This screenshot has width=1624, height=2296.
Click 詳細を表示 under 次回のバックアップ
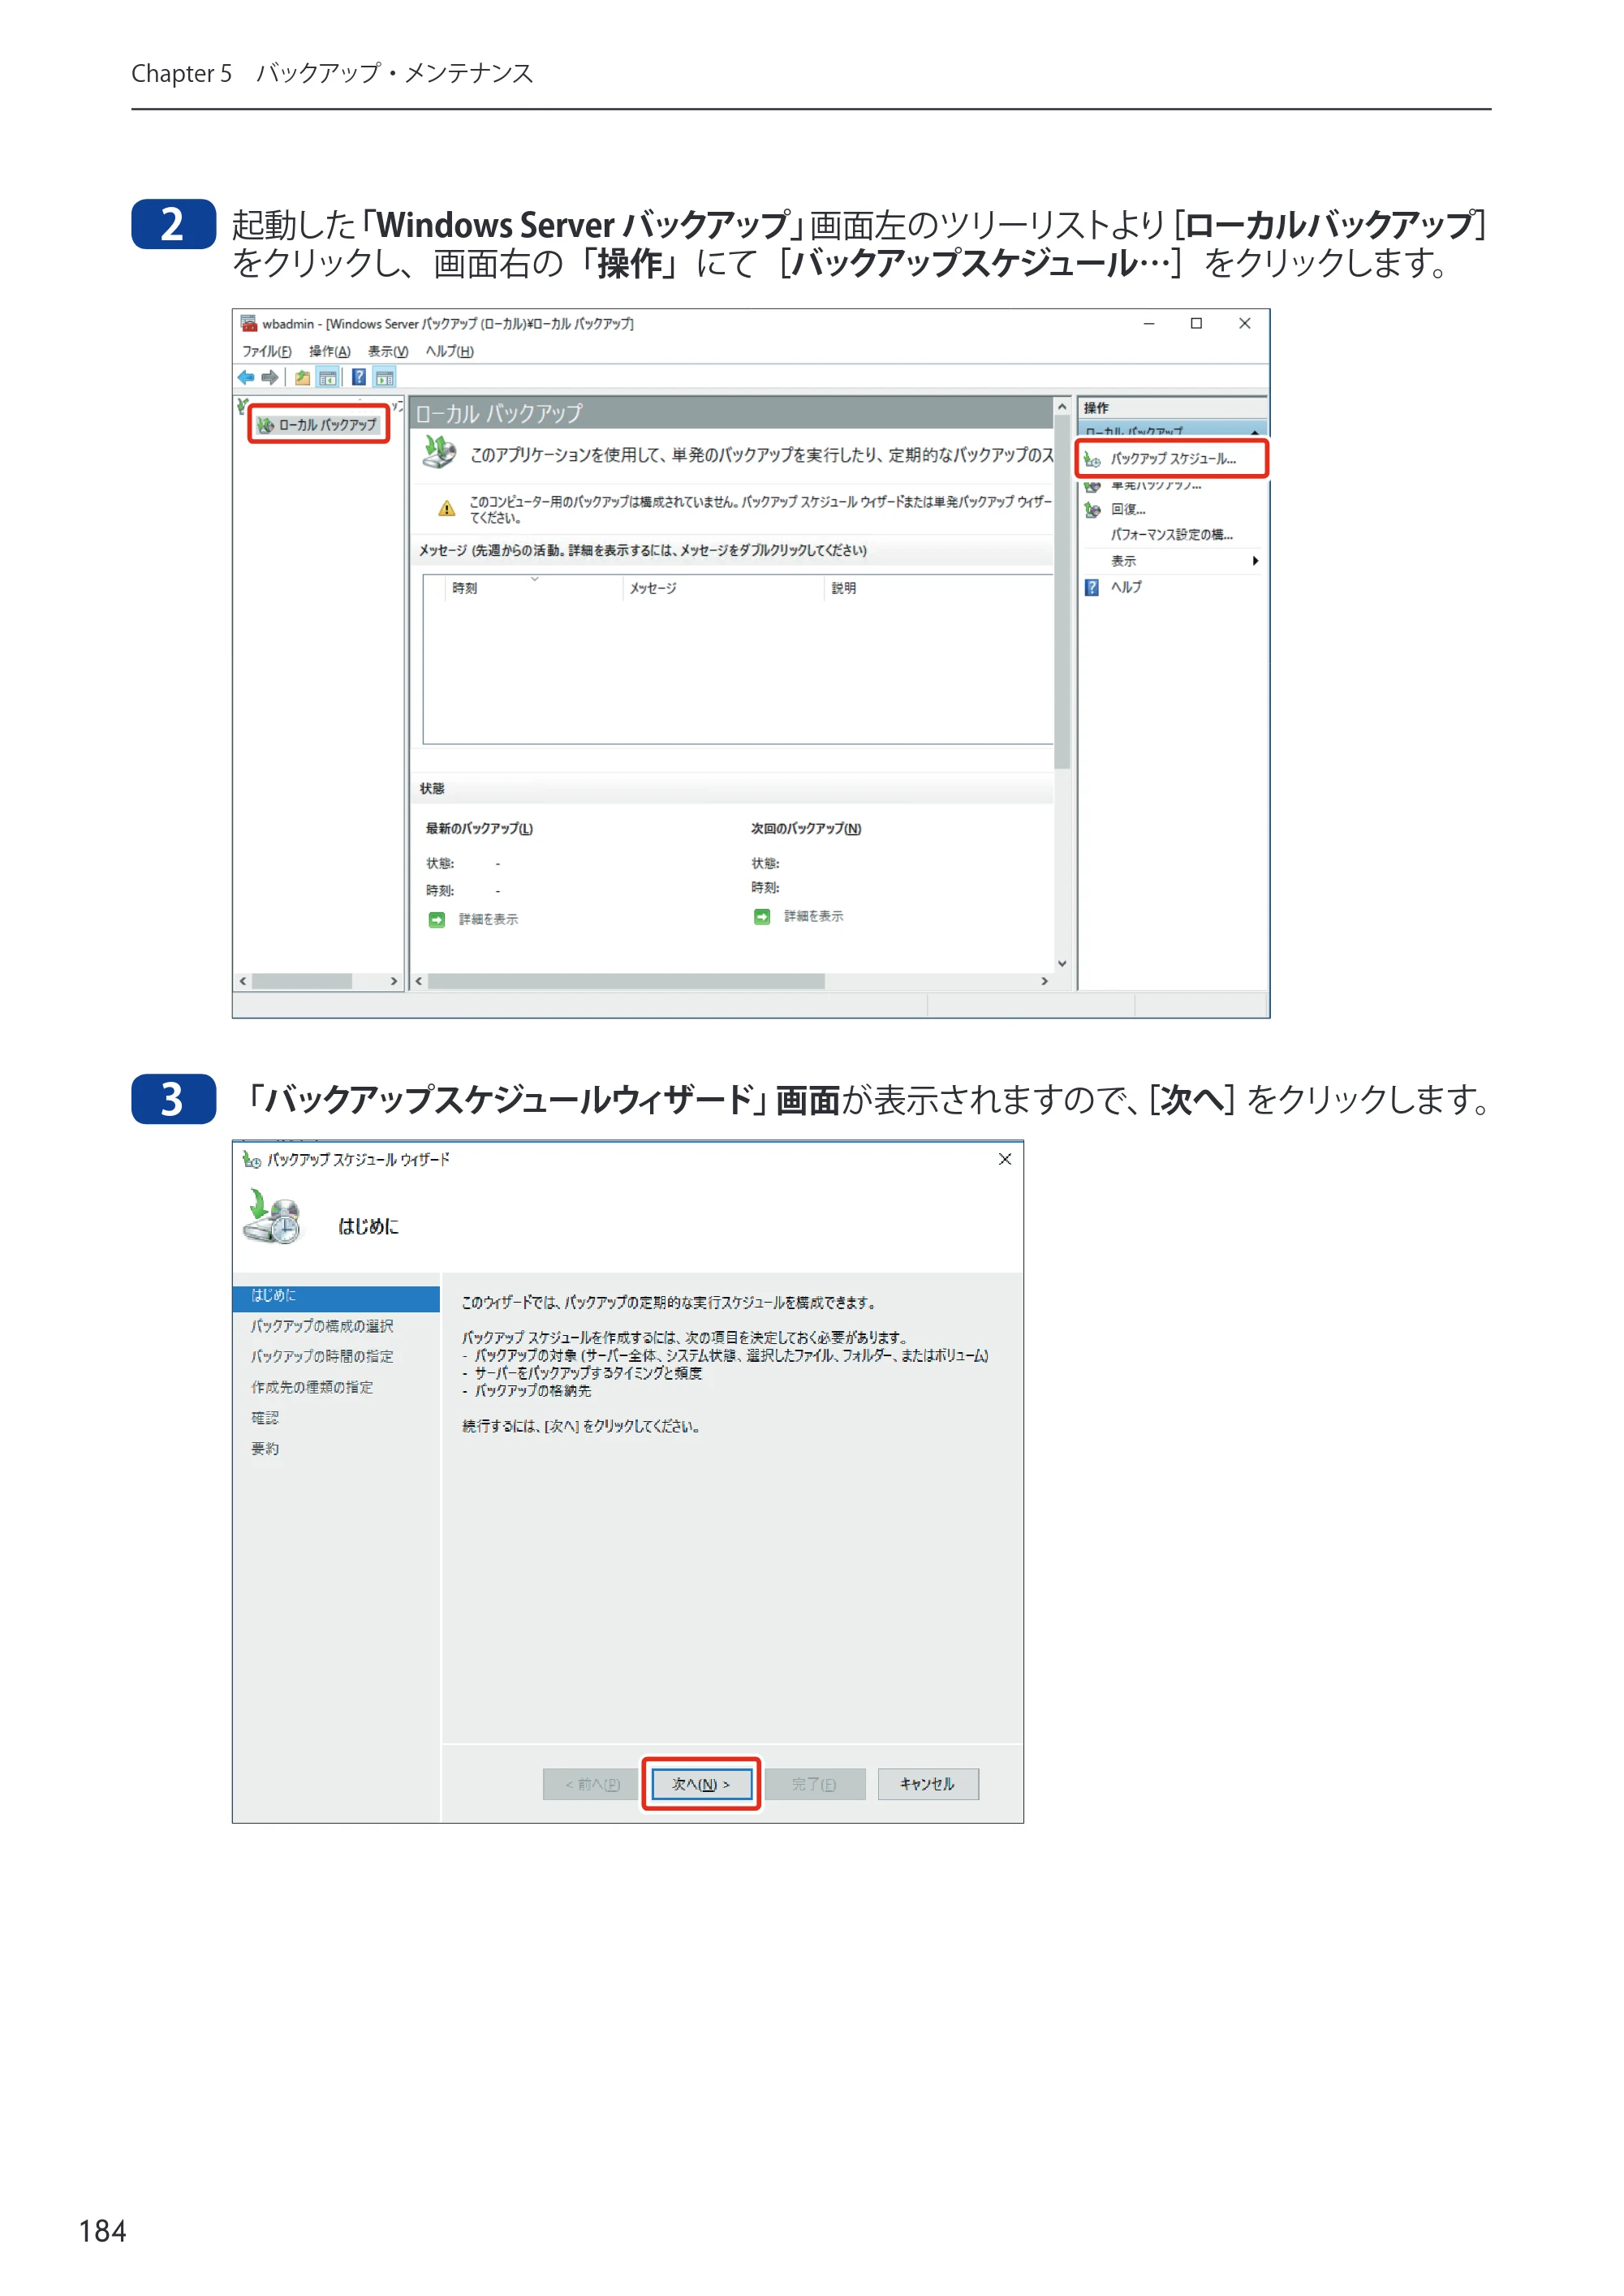click(813, 916)
